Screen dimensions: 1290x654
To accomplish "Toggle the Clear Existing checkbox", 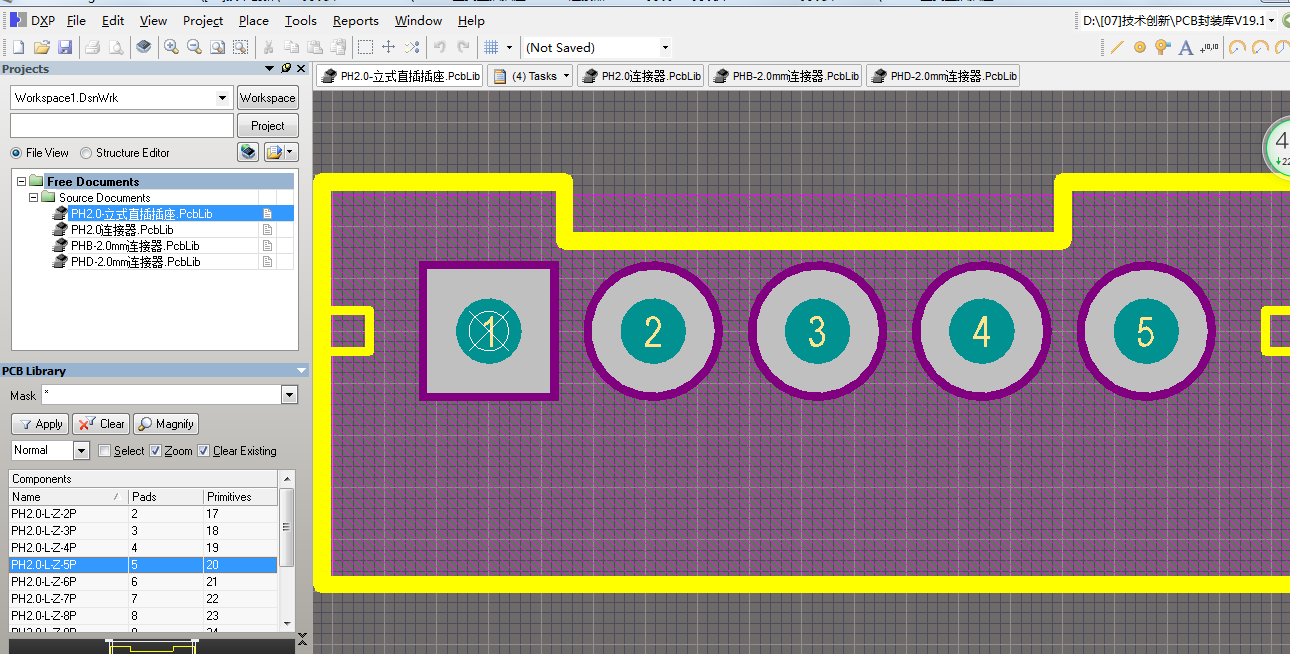I will [204, 451].
